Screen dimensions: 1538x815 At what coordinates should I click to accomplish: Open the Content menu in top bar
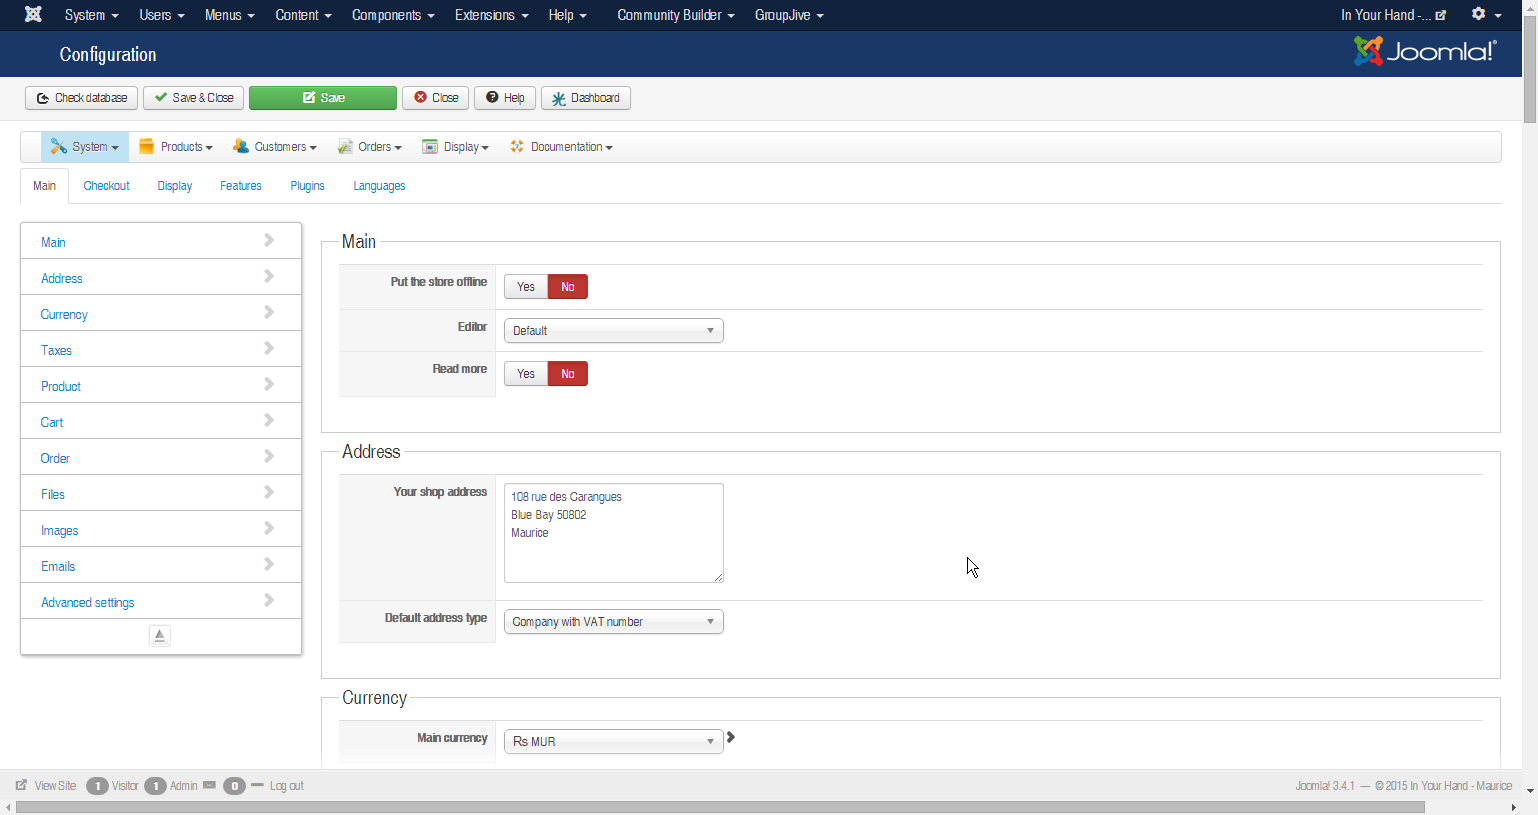[x=304, y=15]
